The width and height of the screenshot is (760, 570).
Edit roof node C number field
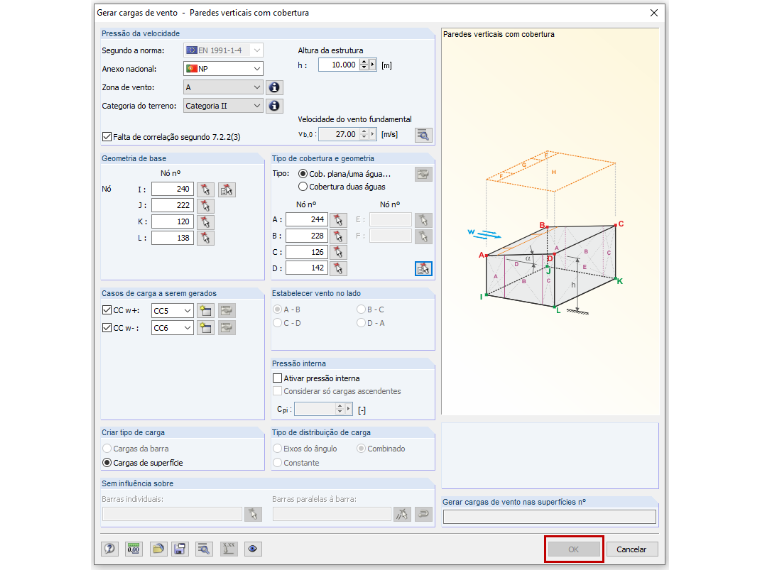pyautogui.click(x=306, y=252)
